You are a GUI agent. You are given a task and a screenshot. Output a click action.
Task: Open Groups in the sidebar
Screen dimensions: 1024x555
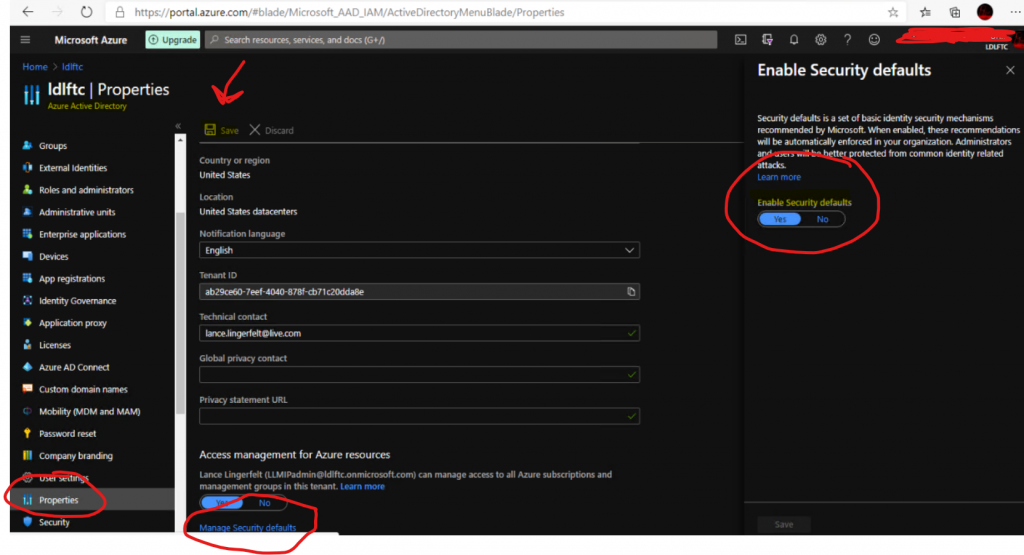pyautogui.click(x=53, y=146)
